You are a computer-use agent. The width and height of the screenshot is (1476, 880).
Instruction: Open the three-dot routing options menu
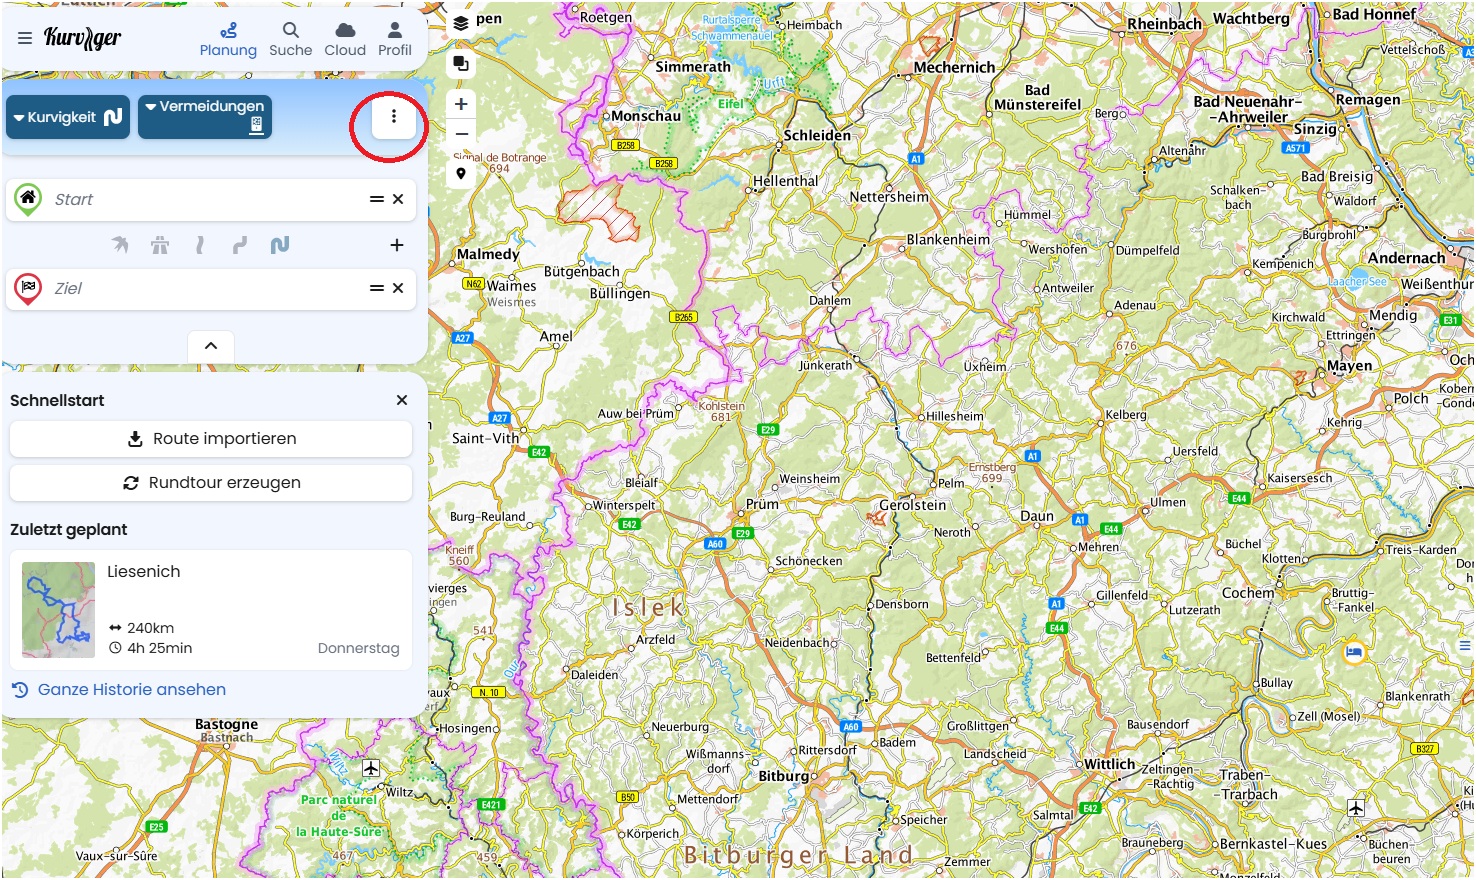pyautogui.click(x=393, y=117)
